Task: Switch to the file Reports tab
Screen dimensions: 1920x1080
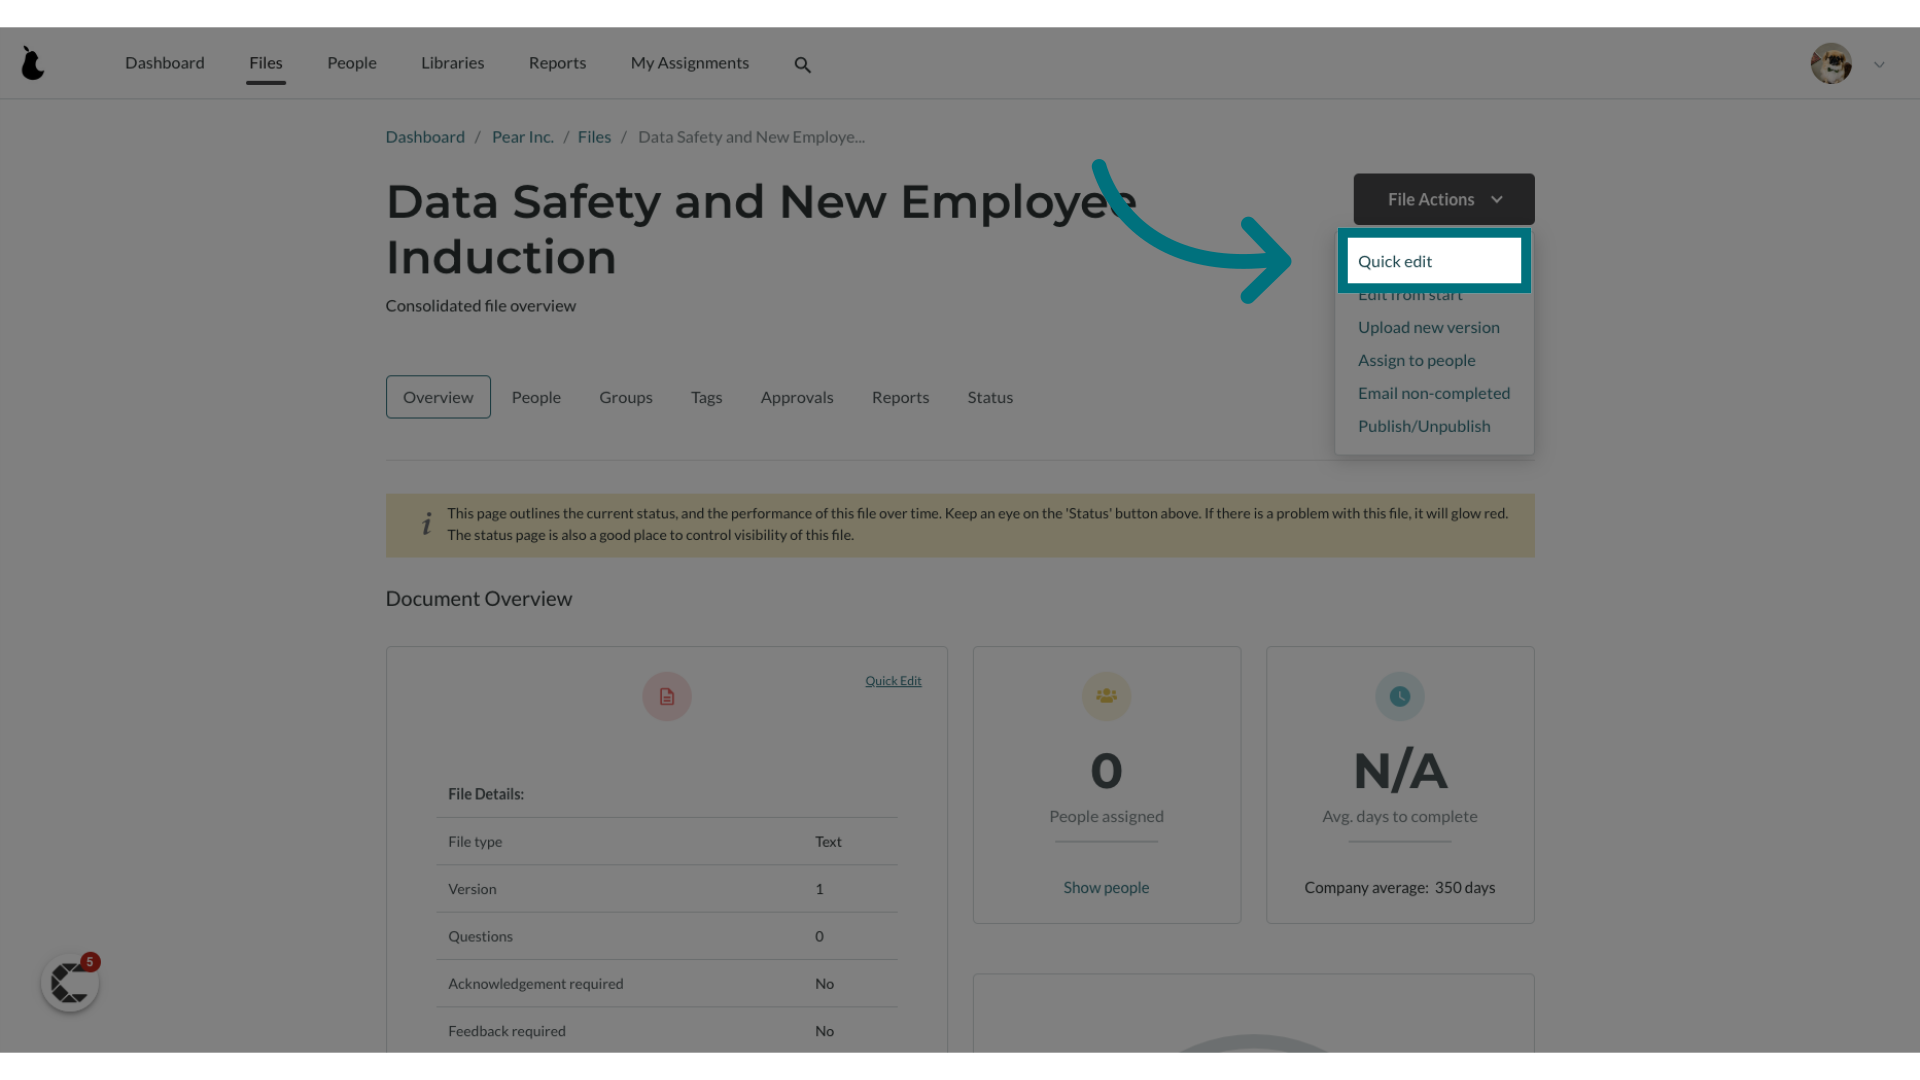Action: 900,397
